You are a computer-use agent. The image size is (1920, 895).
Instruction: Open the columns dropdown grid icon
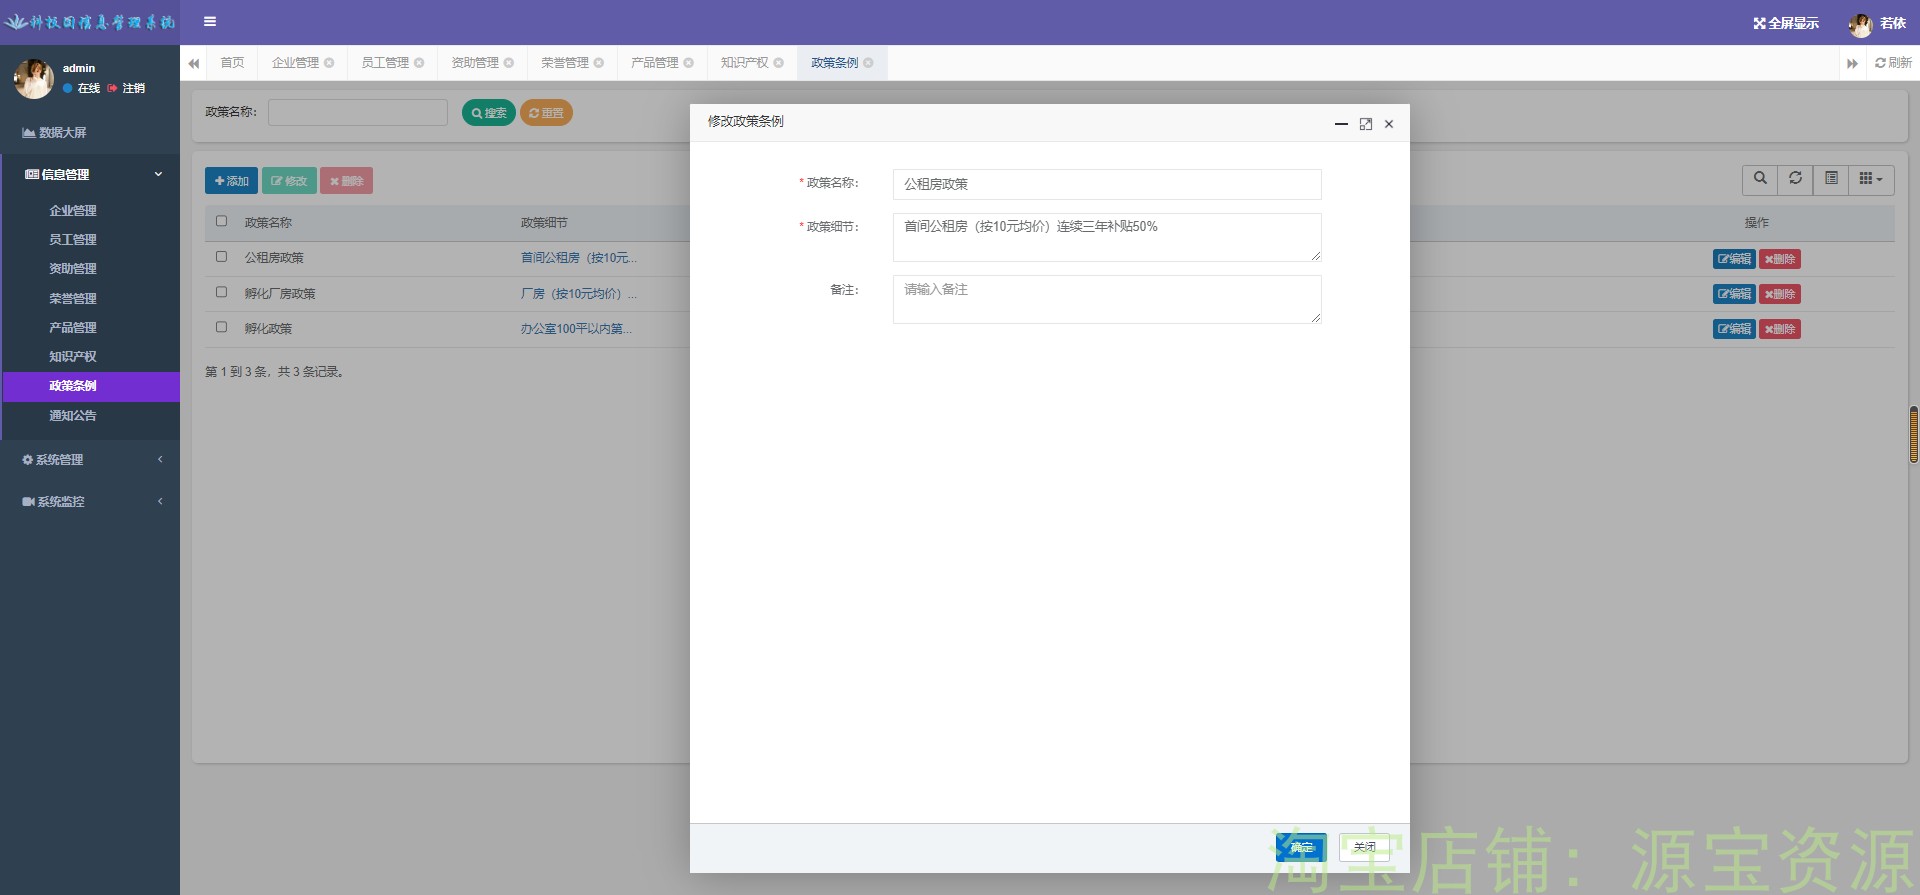[x=1871, y=179]
